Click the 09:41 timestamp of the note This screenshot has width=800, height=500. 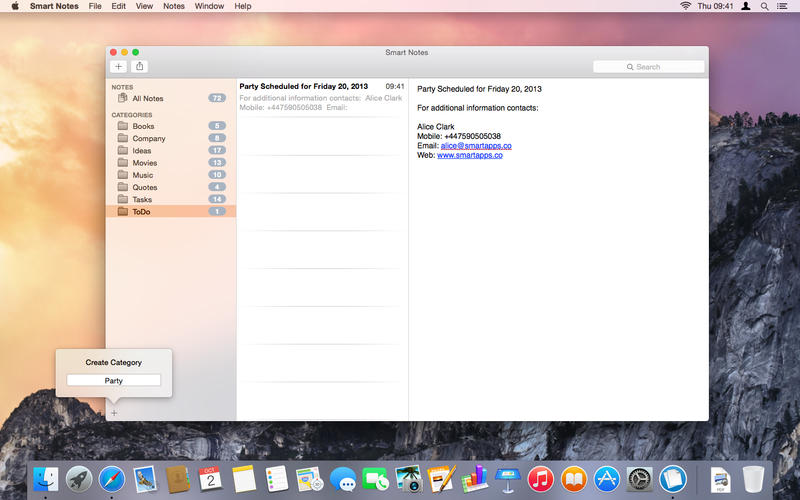click(395, 87)
